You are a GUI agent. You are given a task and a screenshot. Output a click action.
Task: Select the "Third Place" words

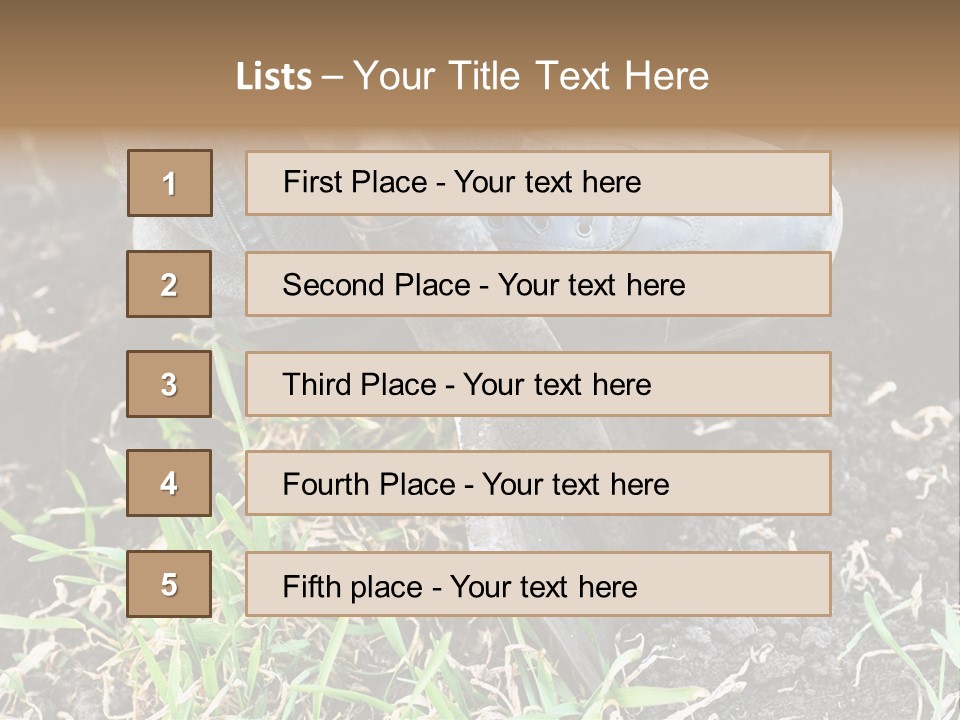[x=359, y=385]
